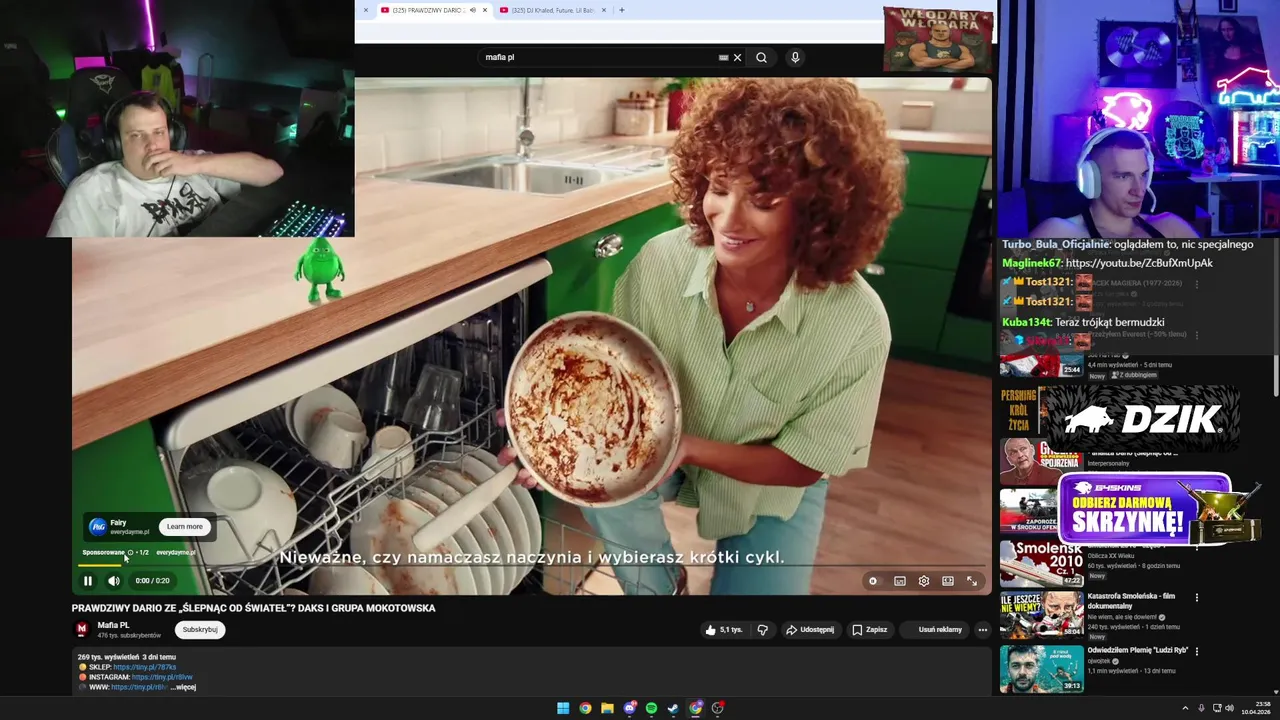Click the Sponsorowane ad info icon
Image resolution: width=1280 pixels, height=720 pixels.
130,552
